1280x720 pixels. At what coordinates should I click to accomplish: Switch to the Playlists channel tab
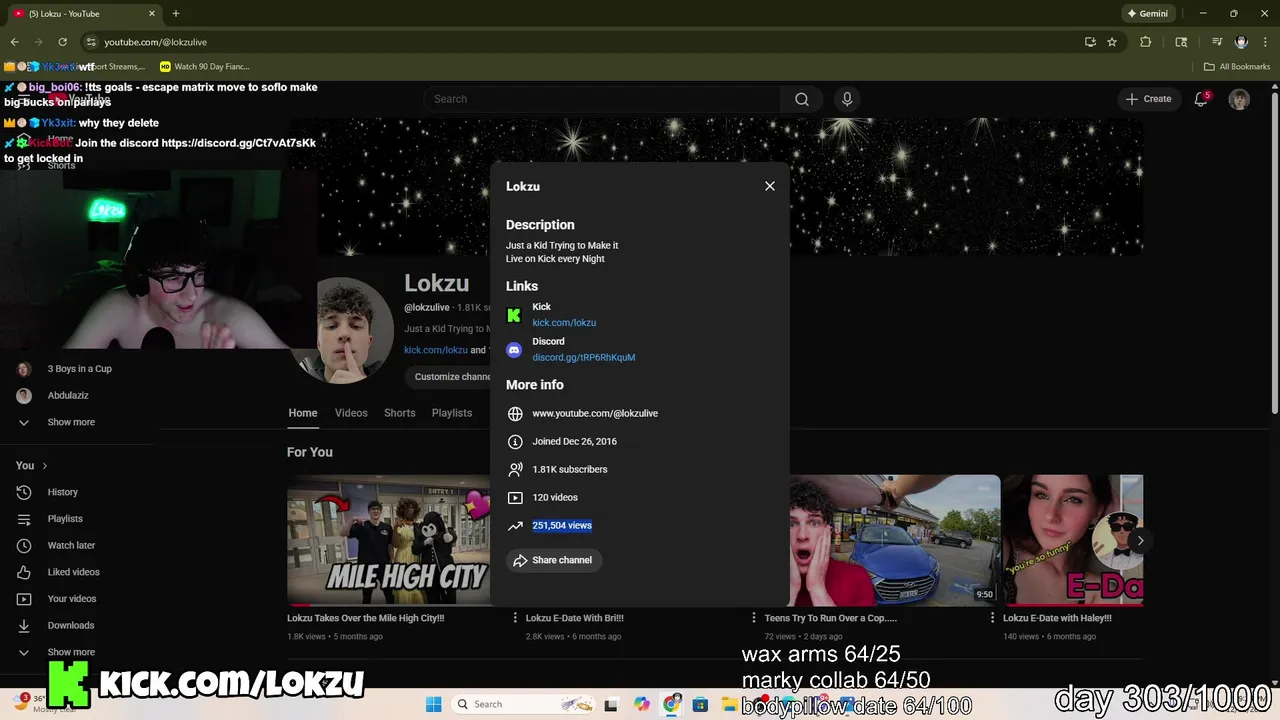point(452,413)
